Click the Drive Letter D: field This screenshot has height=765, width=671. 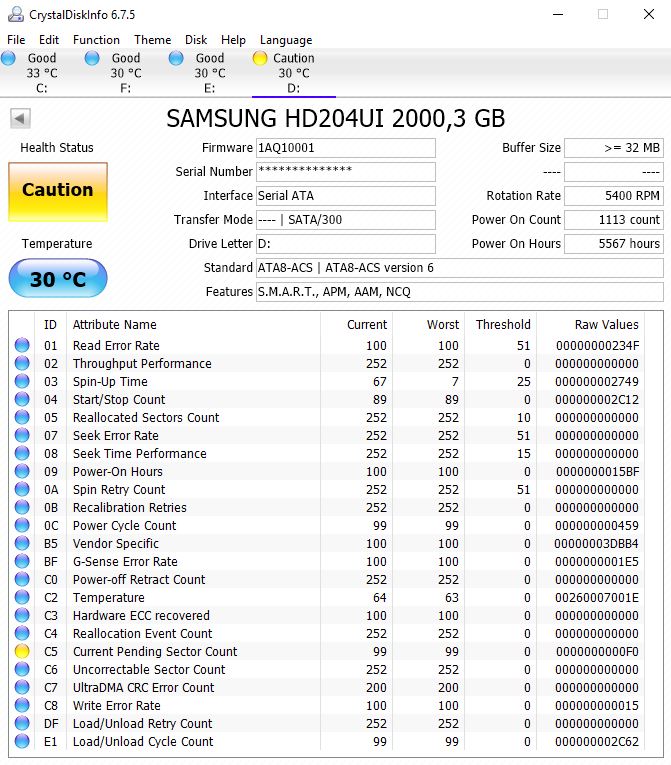346,243
